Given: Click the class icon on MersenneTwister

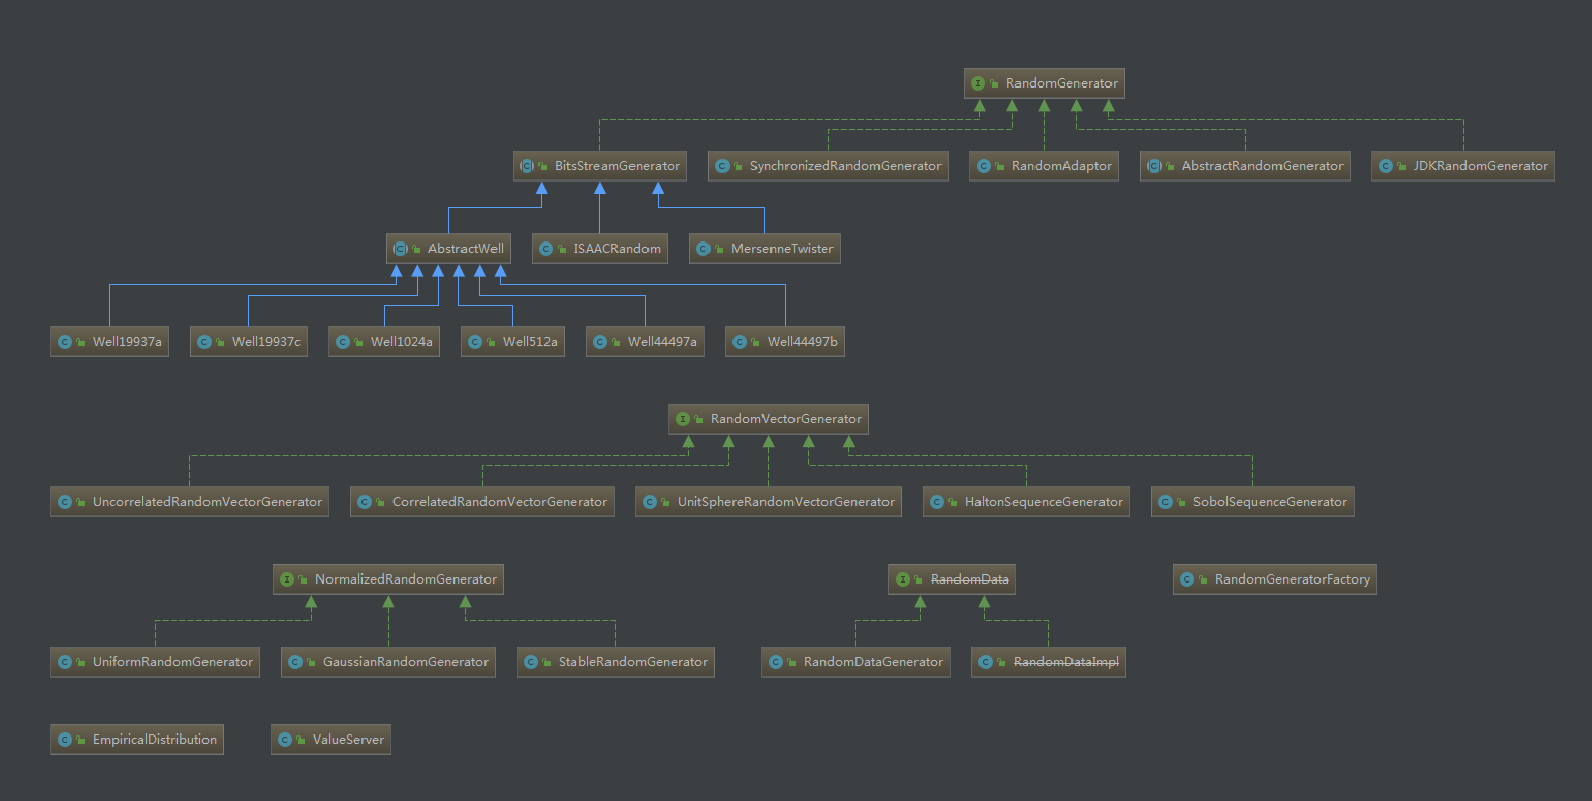Looking at the screenshot, I should 703,249.
